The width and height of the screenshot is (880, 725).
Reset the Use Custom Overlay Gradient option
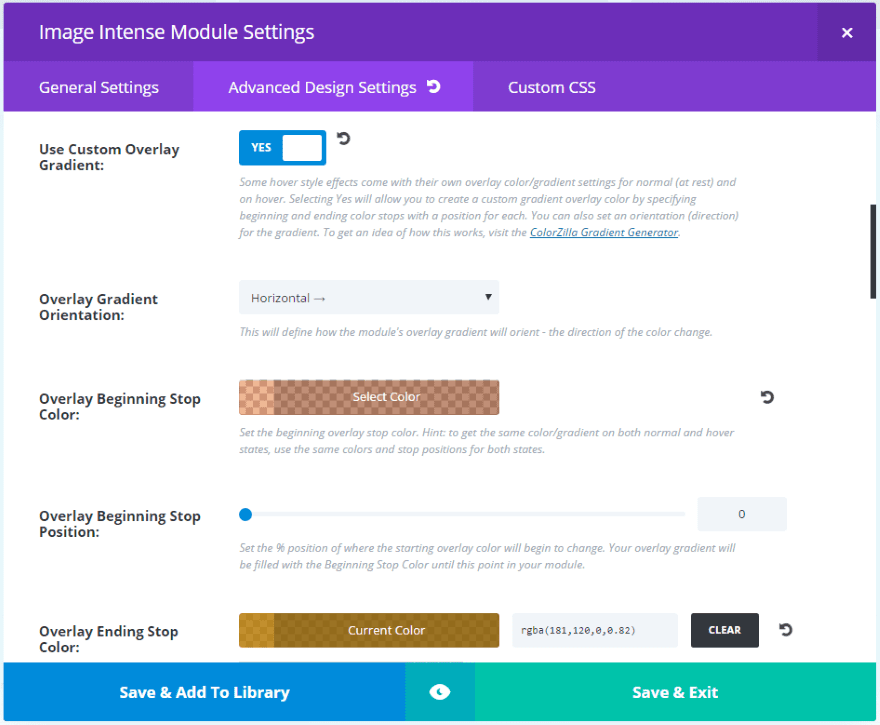(343, 139)
